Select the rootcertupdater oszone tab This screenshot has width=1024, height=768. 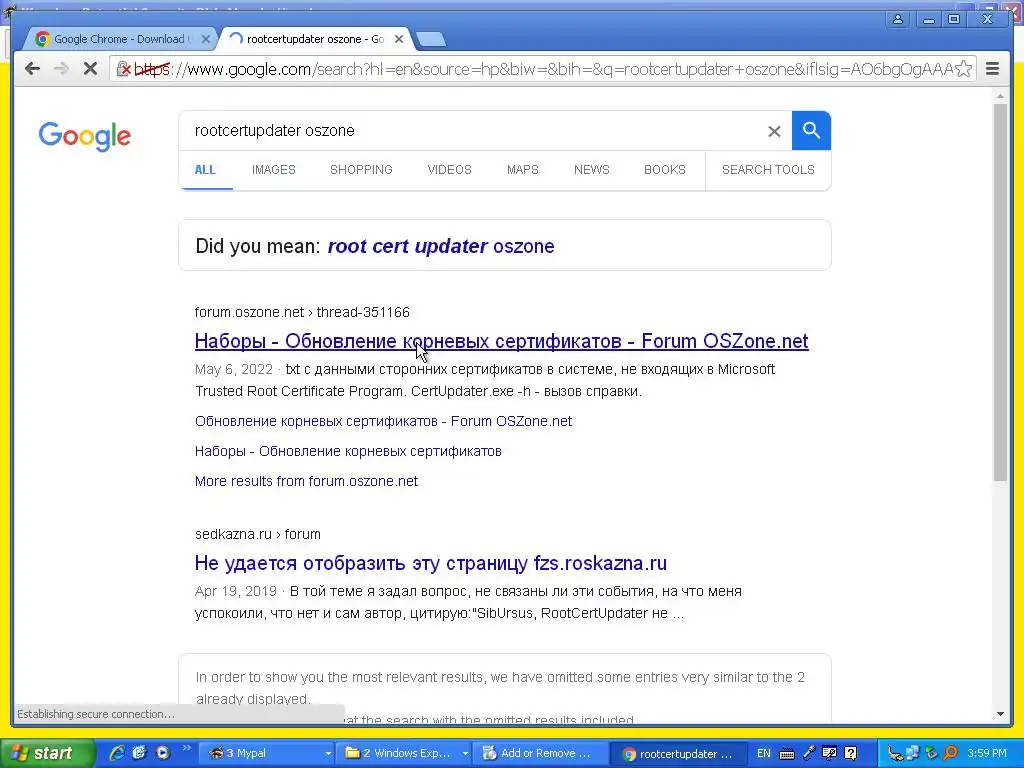(x=315, y=39)
